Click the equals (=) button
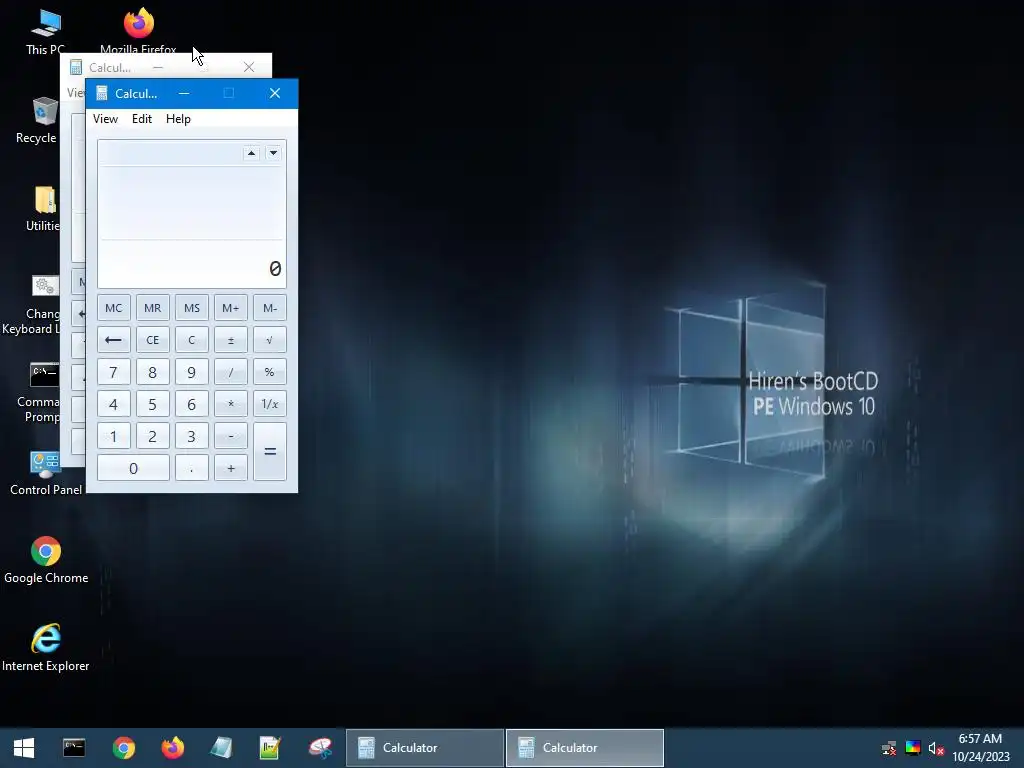 tap(270, 451)
